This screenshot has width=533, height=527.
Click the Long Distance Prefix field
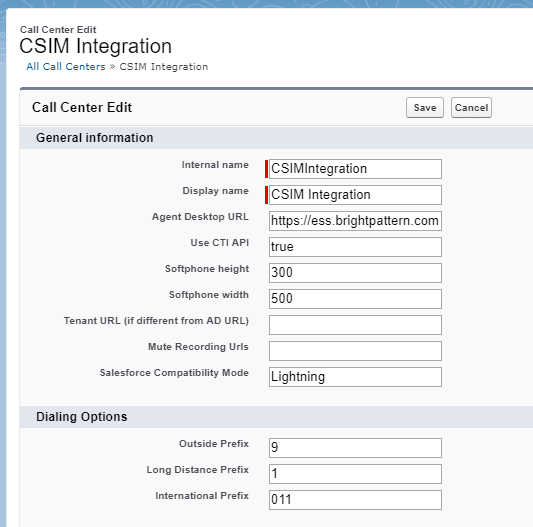pos(355,474)
